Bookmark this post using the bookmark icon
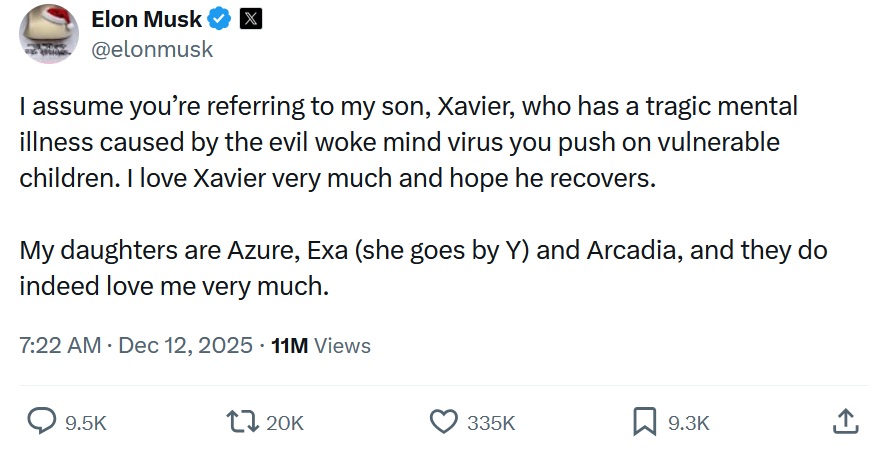Image resolution: width=885 pixels, height=456 pixels. point(645,423)
